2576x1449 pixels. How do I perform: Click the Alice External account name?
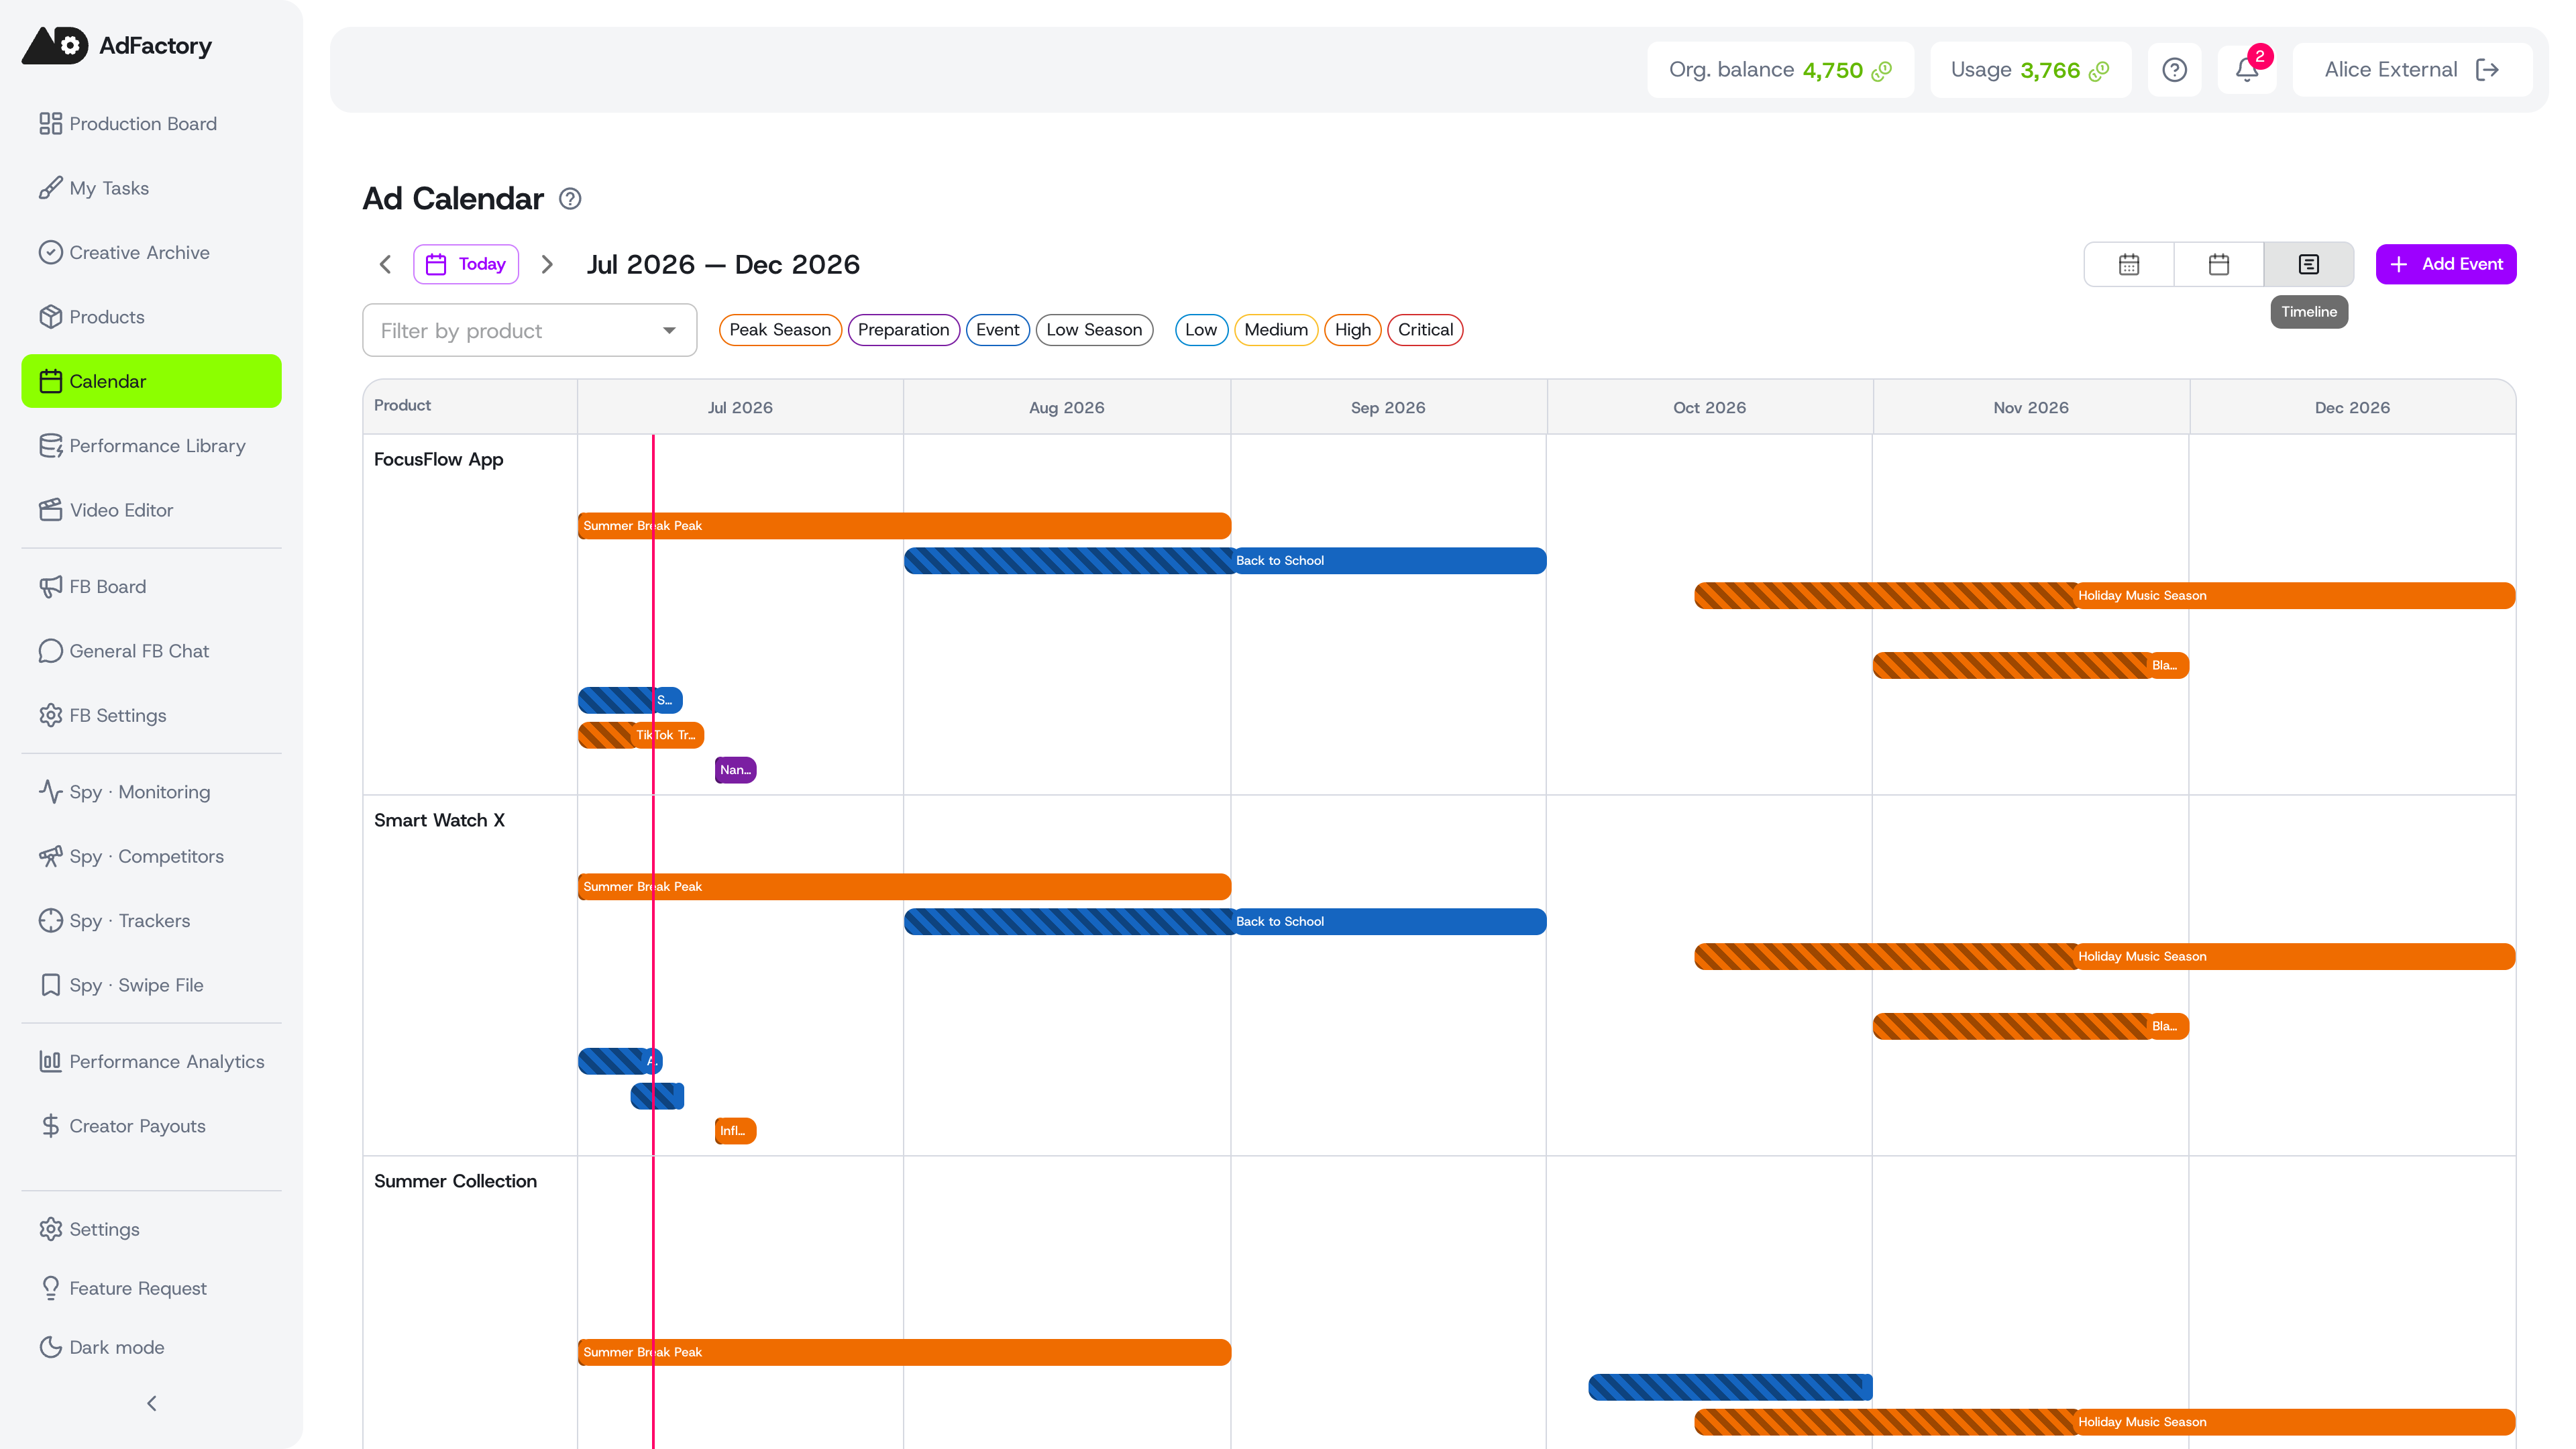pyautogui.click(x=2390, y=70)
